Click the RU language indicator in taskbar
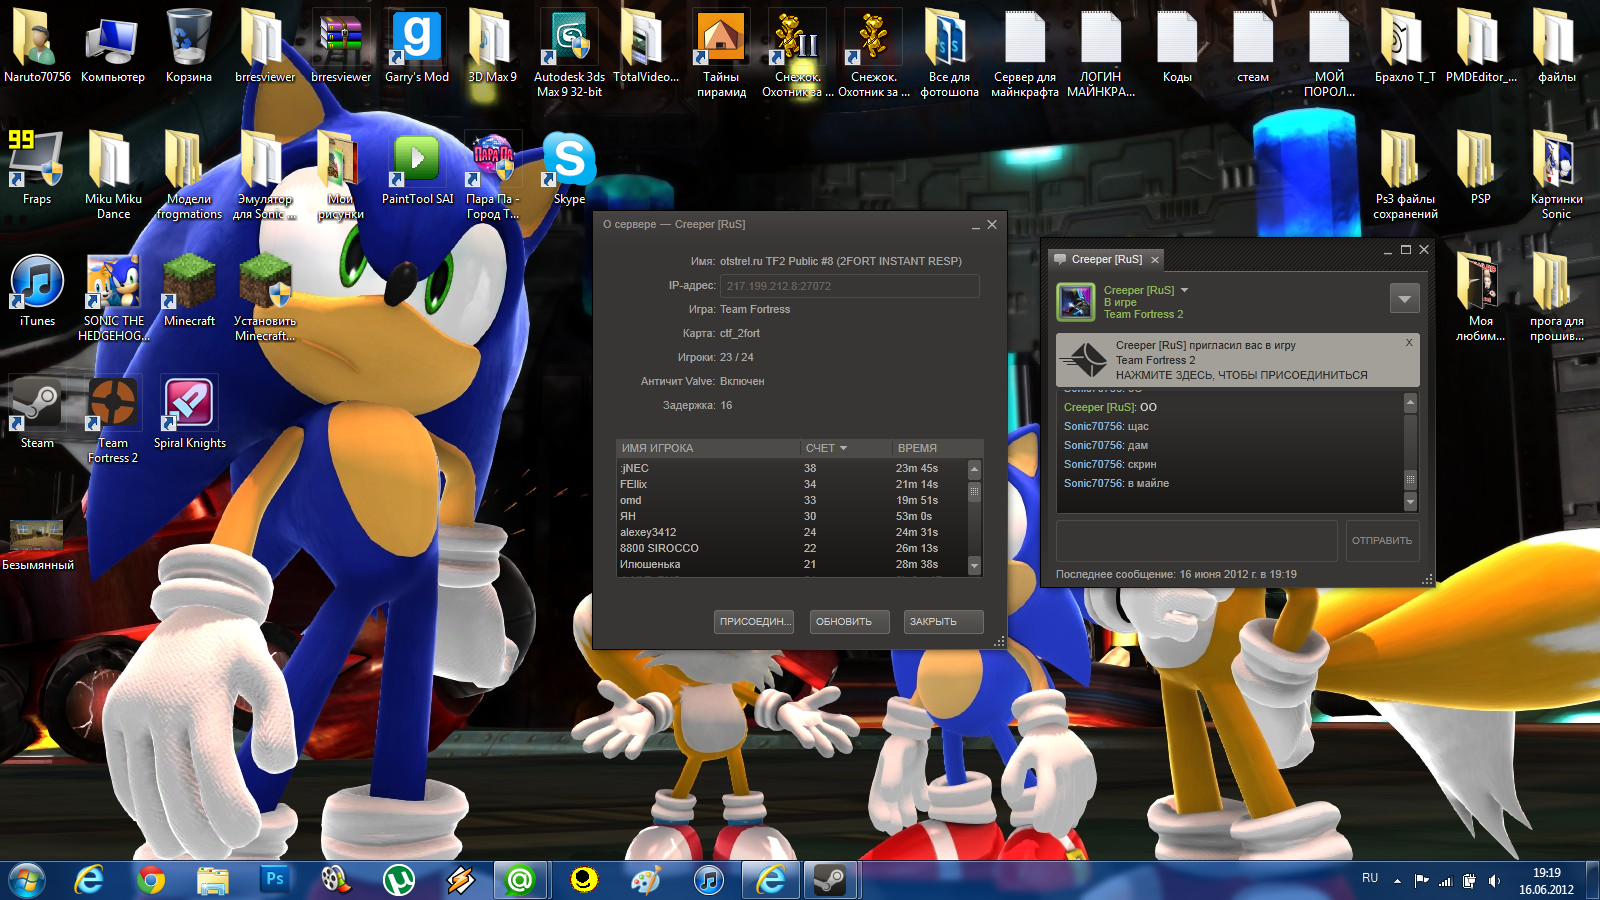 pyautogui.click(x=1370, y=878)
